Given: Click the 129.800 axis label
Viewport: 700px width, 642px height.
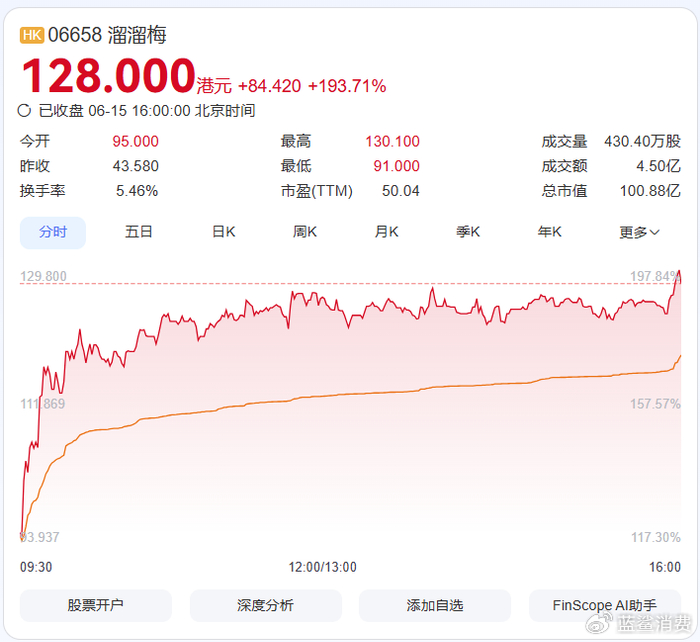Looking at the screenshot, I should pyautogui.click(x=43, y=276).
